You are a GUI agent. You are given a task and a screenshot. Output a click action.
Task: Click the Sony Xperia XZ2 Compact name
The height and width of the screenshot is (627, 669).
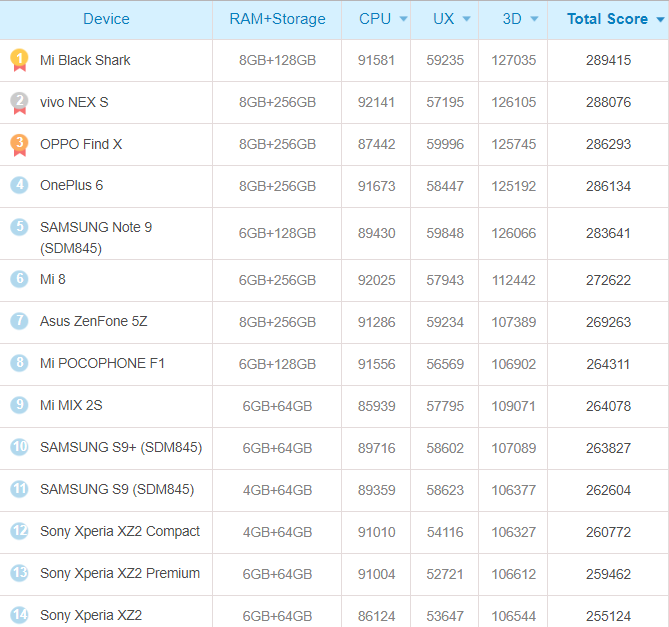pyautogui.click(x=120, y=531)
